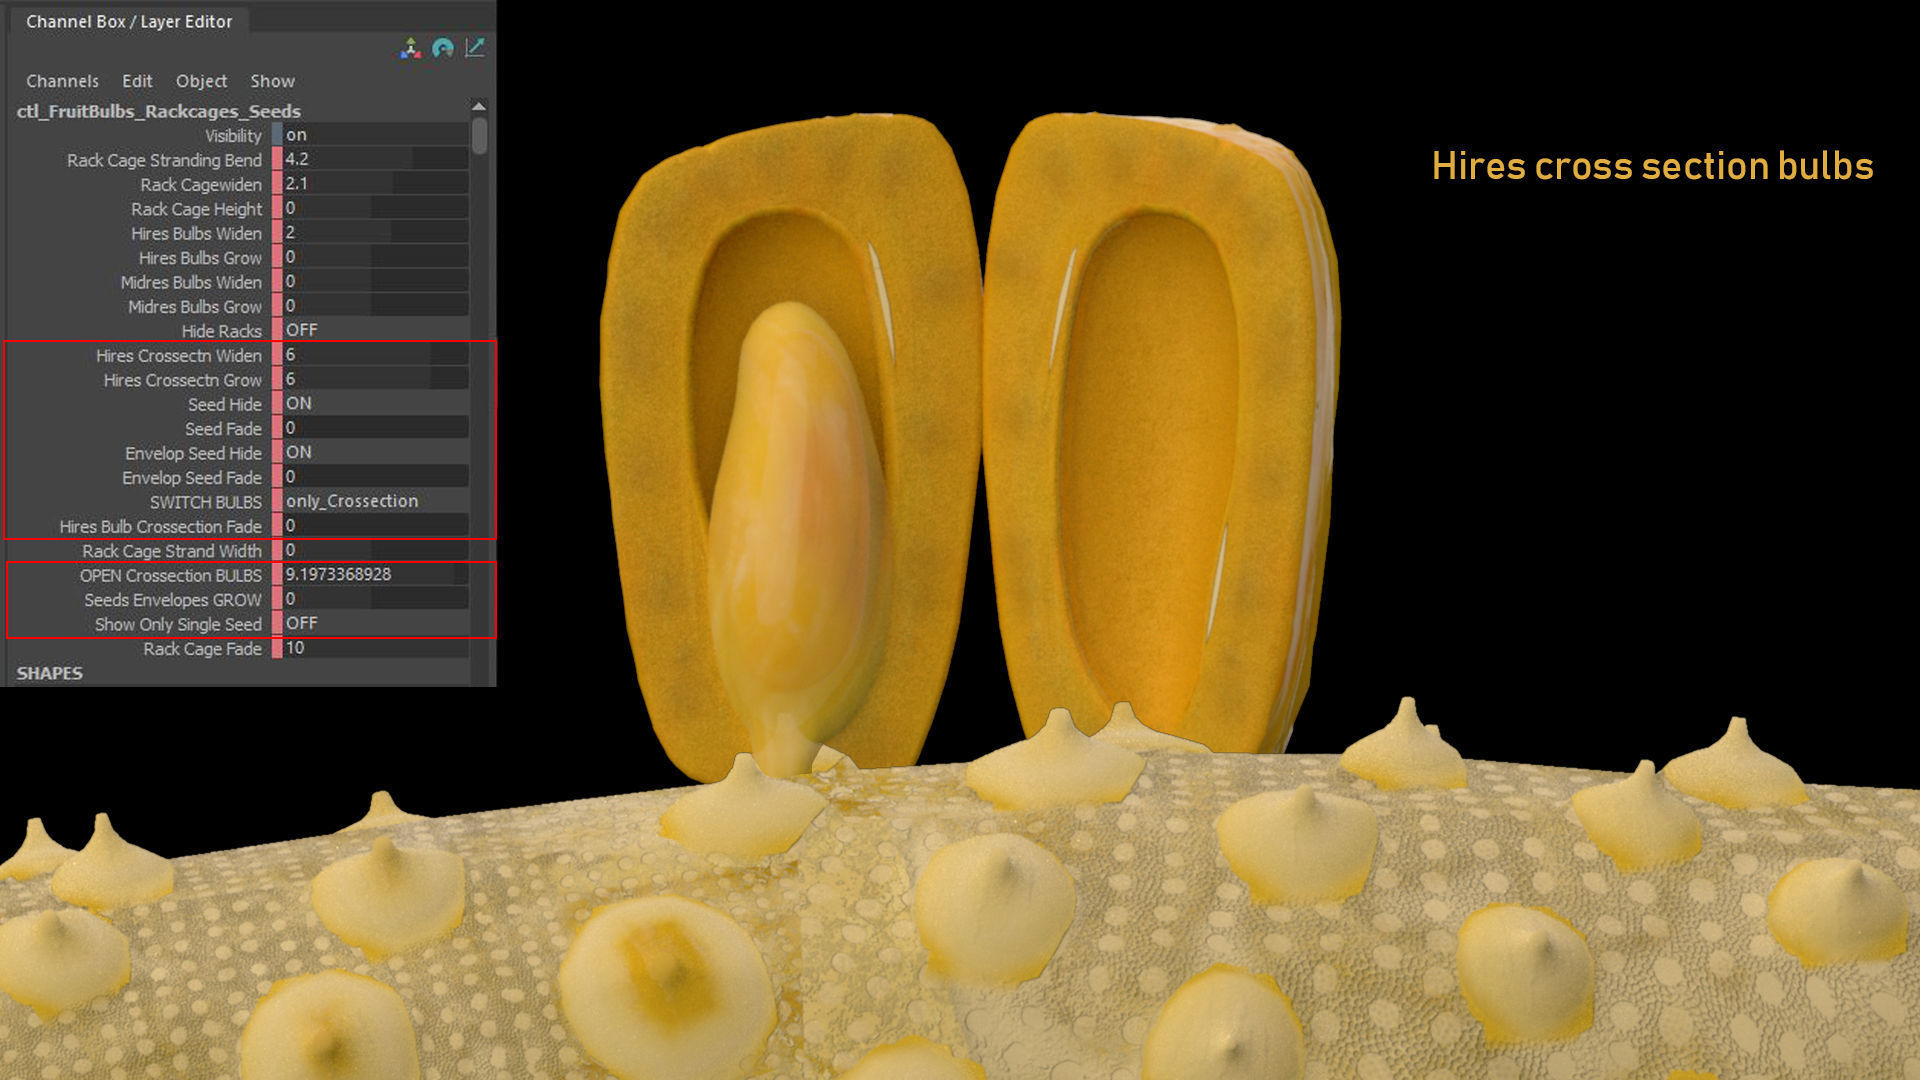Click Rack Cagewiden value 2.1
The height and width of the screenshot is (1080, 1920).
click(375, 184)
